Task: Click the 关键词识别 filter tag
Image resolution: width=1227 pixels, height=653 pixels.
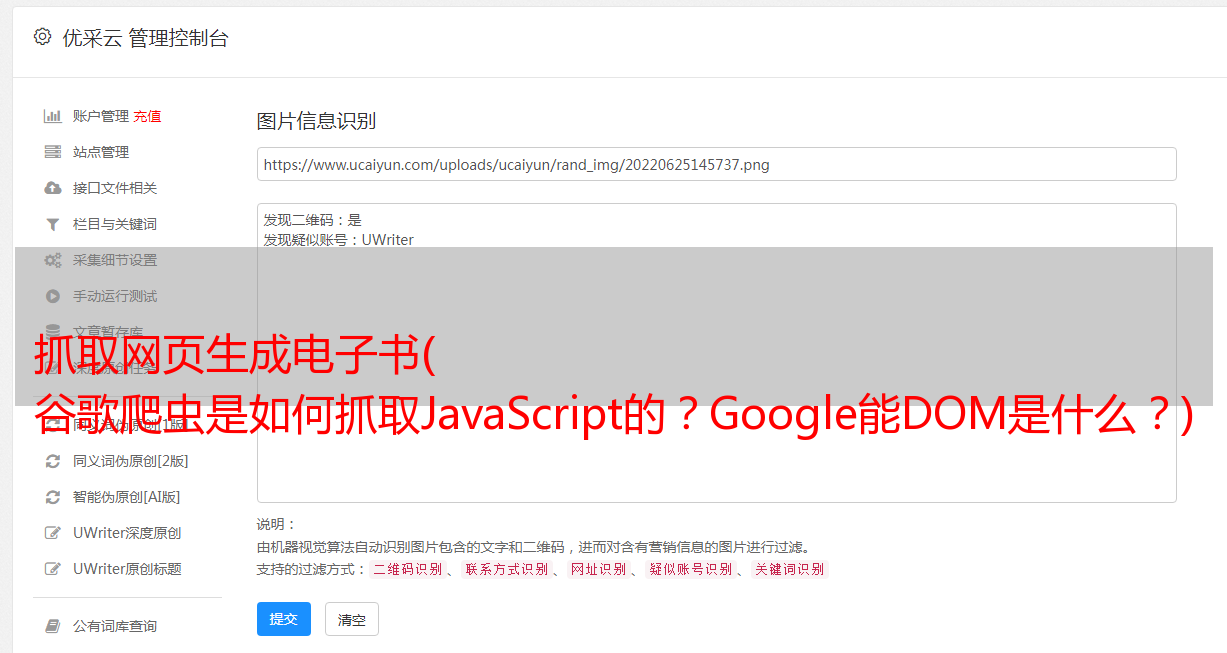Action: coord(790,569)
